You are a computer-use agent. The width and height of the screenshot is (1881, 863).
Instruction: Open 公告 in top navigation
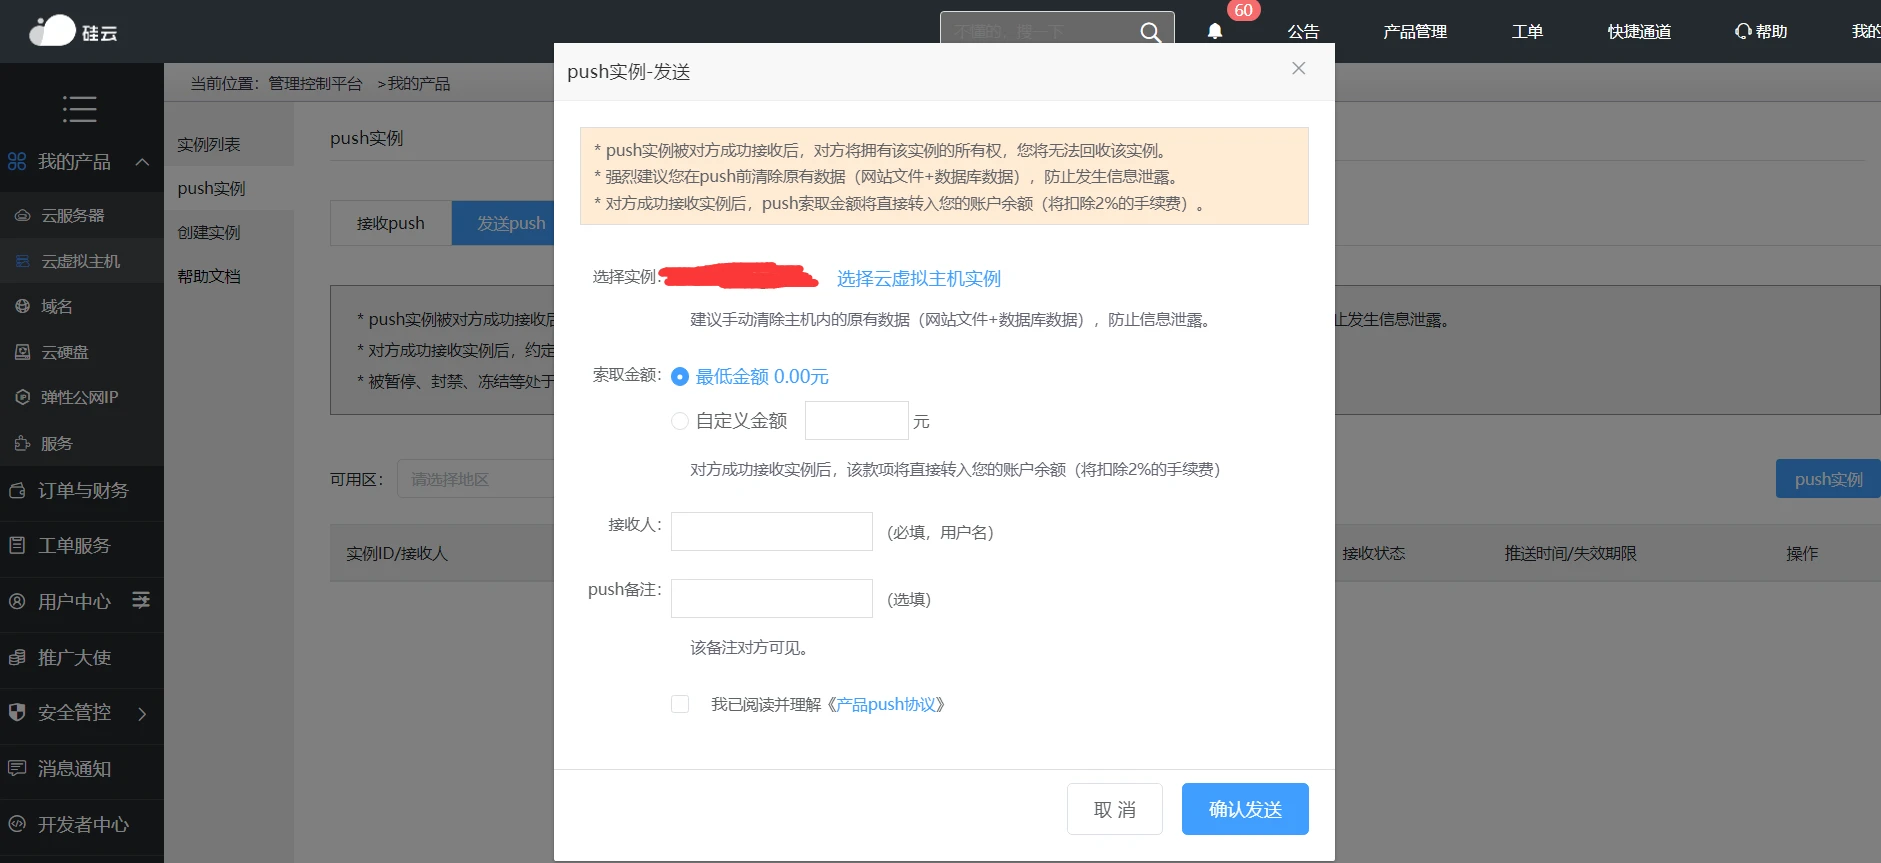pyautogui.click(x=1303, y=32)
